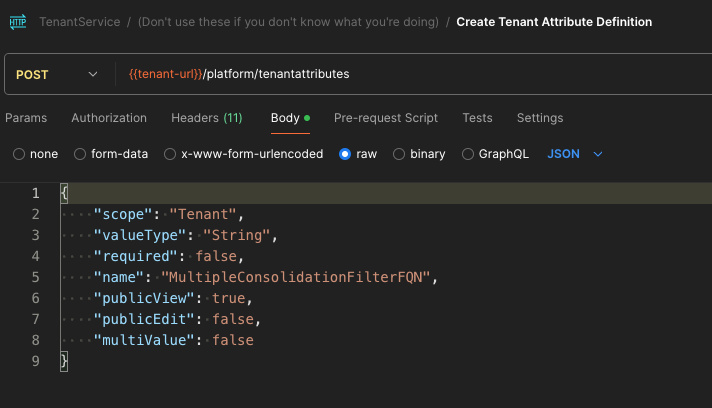This screenshot has height=408, width=712.
Task: Open the Pre-request Script tab
Action: 386,118
